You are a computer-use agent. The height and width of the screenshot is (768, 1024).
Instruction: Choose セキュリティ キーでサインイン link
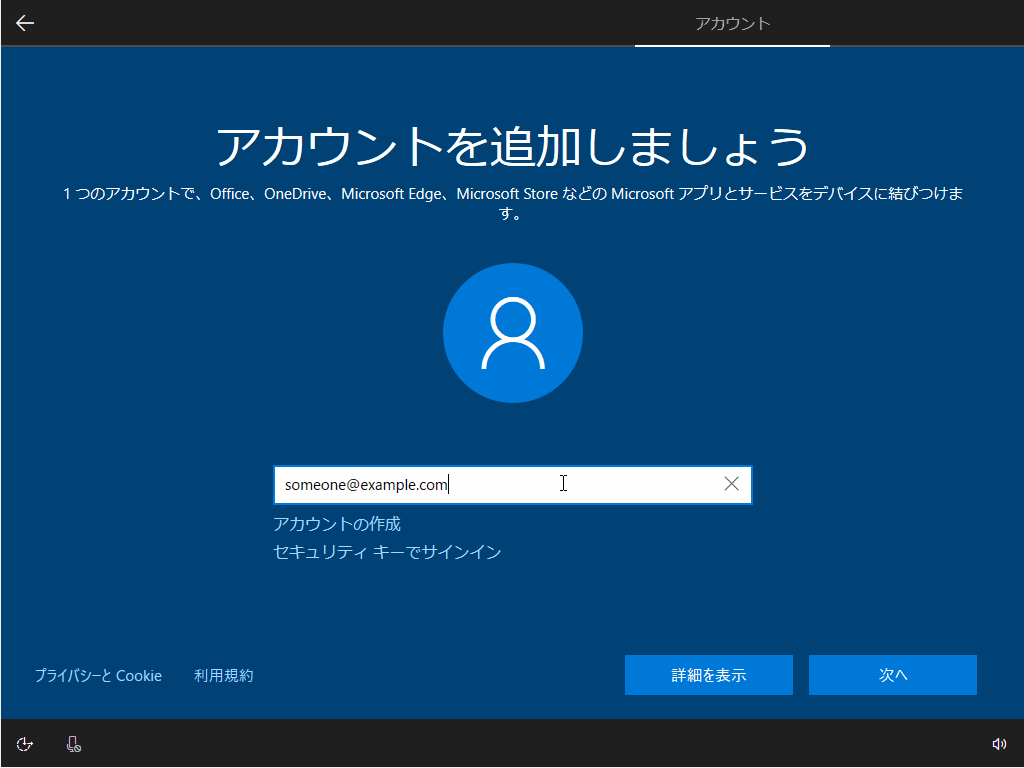[x=387, y=552]
